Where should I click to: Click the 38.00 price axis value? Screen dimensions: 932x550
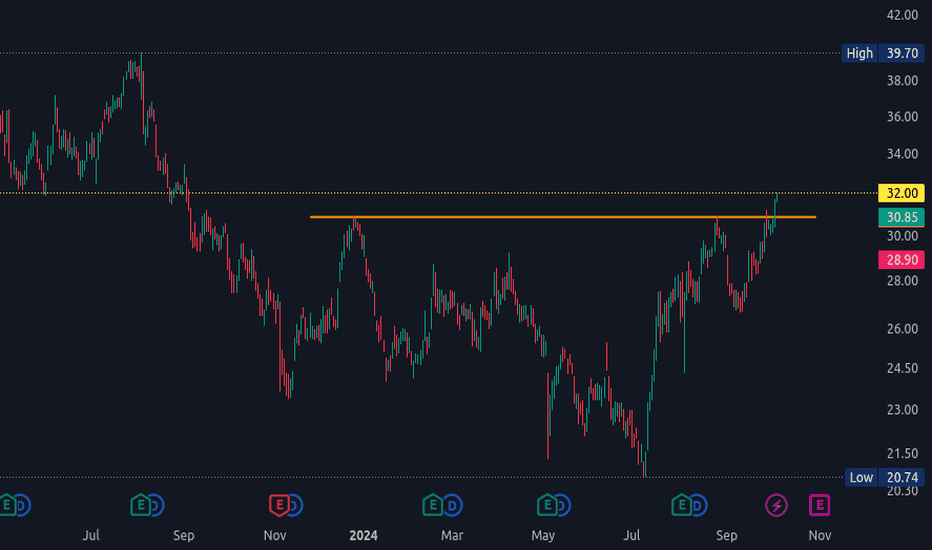[x=902, y=81]
